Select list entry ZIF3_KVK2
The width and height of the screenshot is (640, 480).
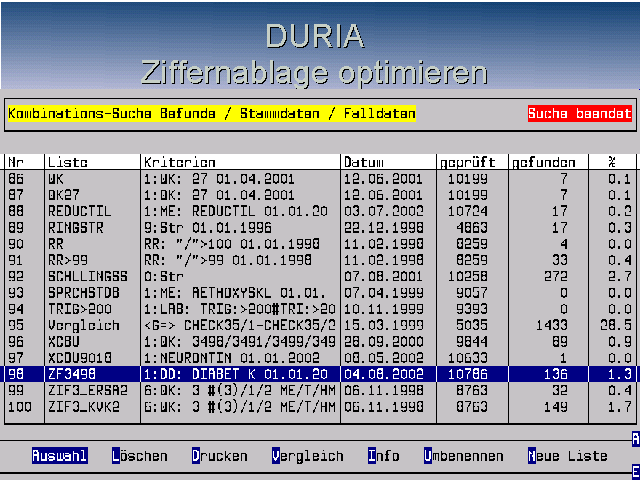point(84,407)
